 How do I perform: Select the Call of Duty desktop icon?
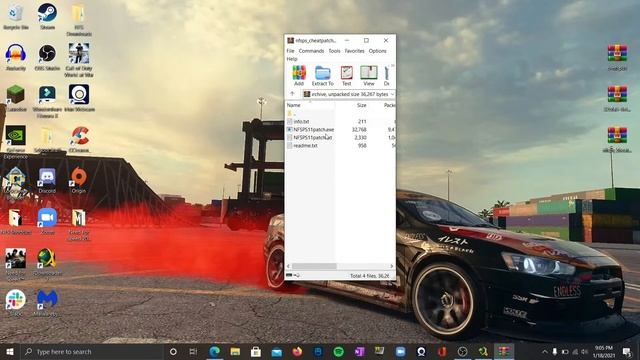[x=79, y=60]
